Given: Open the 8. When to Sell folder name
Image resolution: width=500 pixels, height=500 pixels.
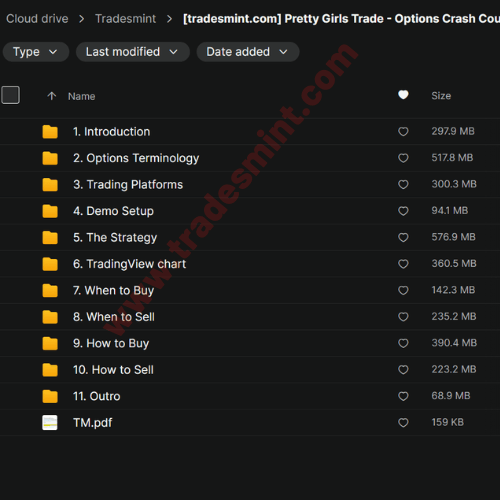Looking at the screenshot, I should [x=114, y=317].
